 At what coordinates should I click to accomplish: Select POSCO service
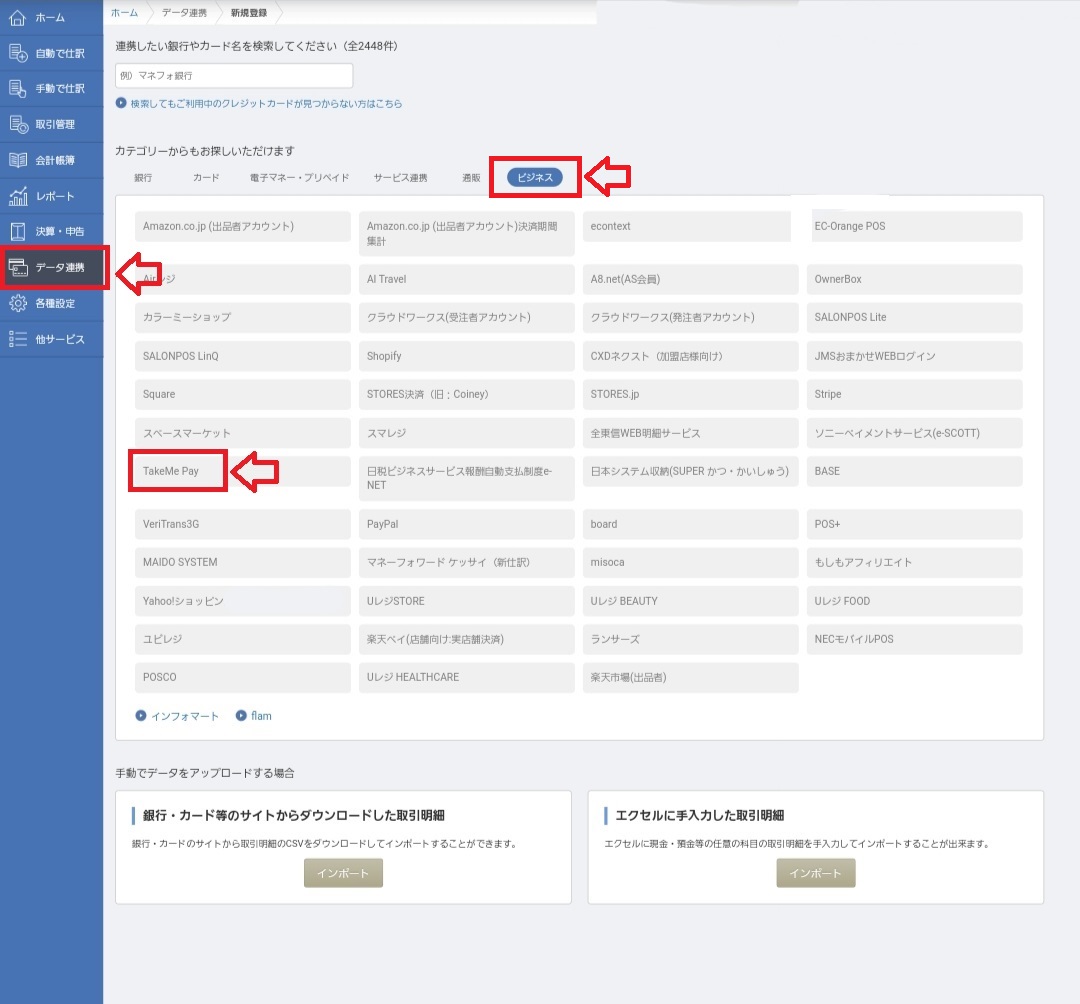click(242, 678)
